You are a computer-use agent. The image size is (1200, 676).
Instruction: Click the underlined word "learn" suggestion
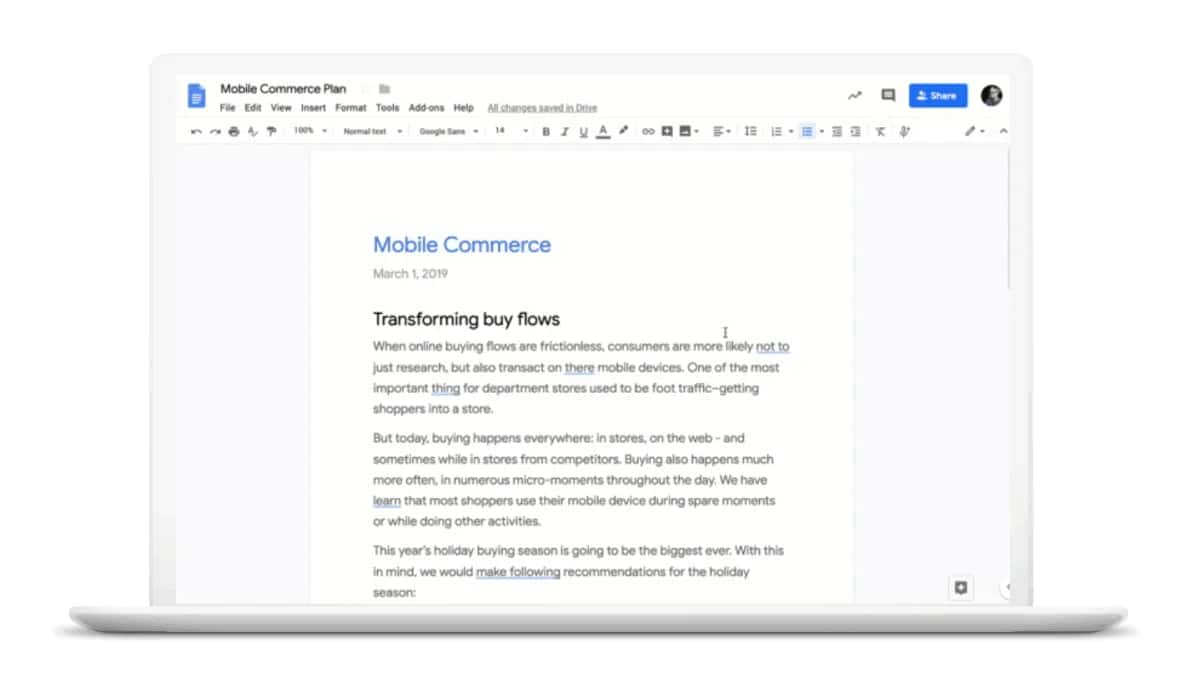coord(387,501)
